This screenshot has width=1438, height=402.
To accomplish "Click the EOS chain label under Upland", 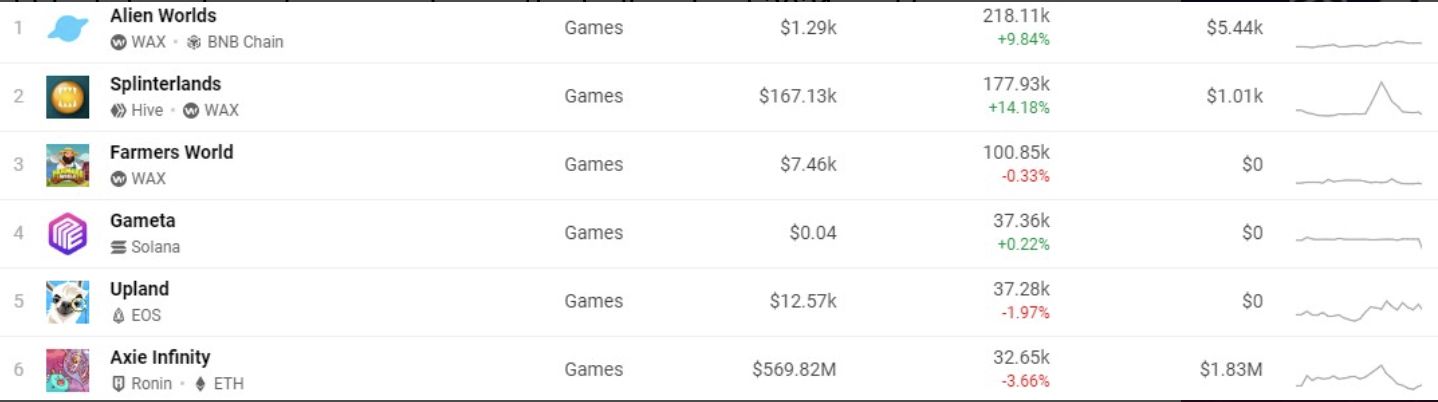I will click(x=145, y=315).
